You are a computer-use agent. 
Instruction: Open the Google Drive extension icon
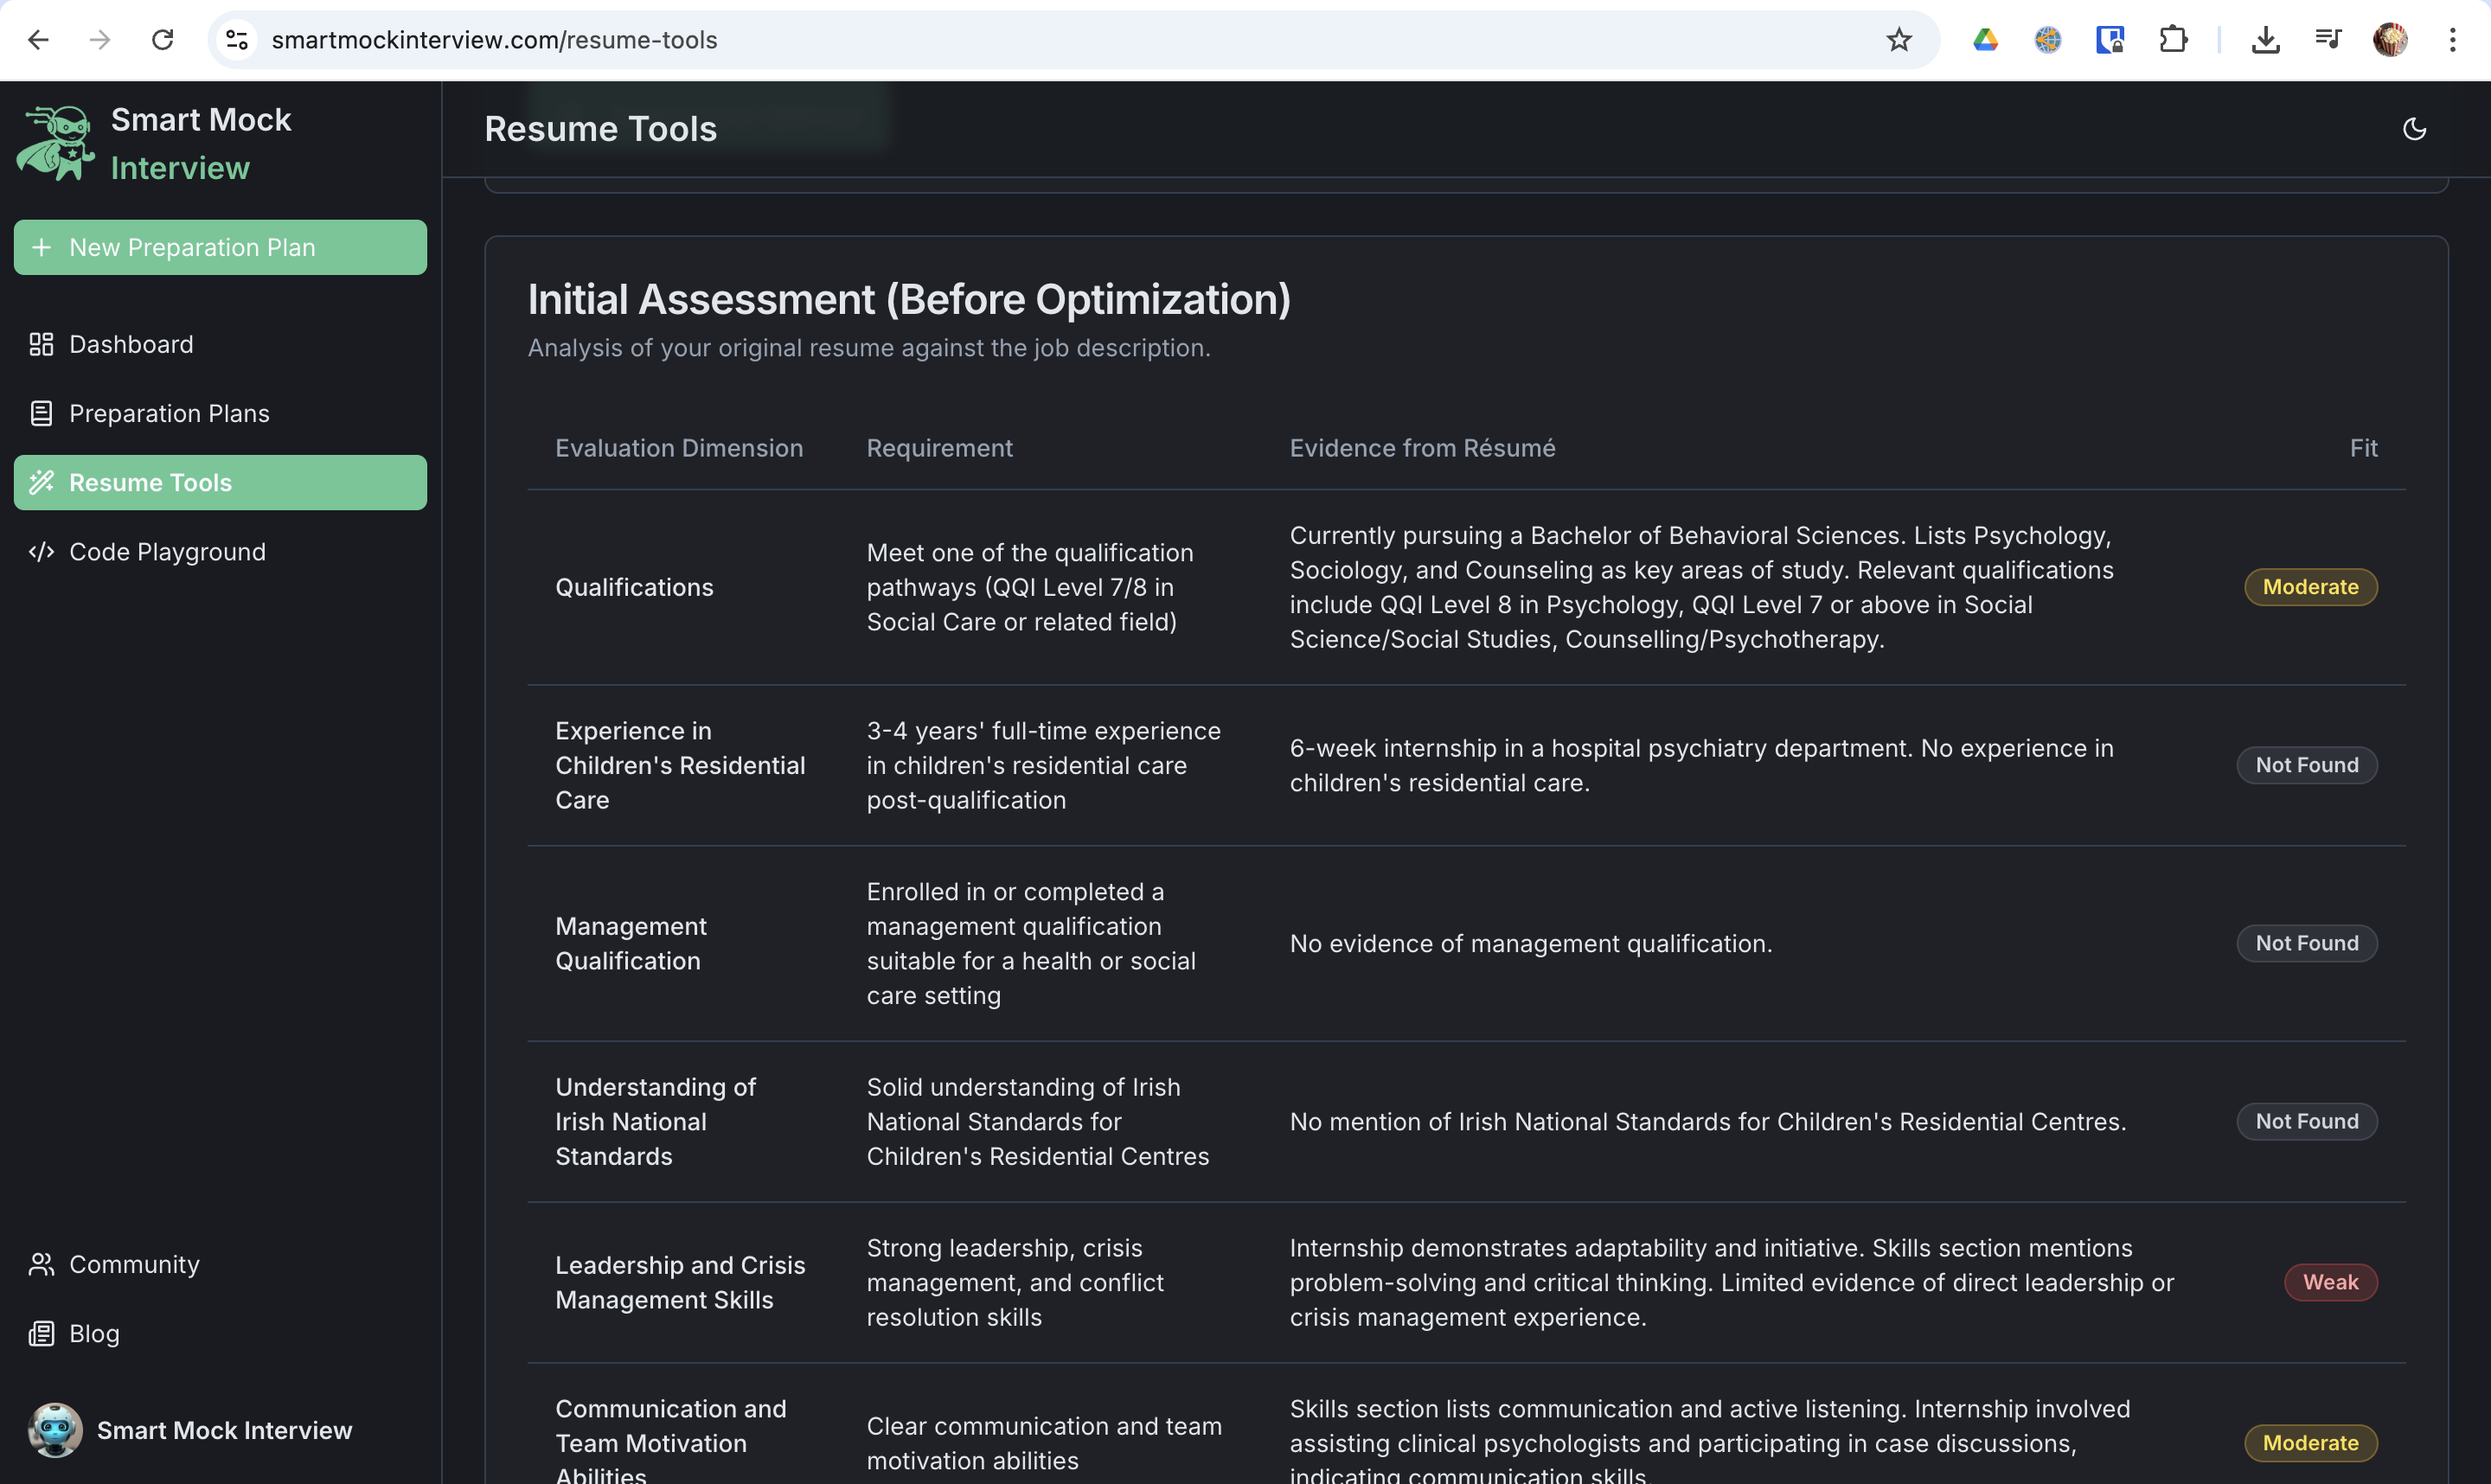(x=1985, y=40)
